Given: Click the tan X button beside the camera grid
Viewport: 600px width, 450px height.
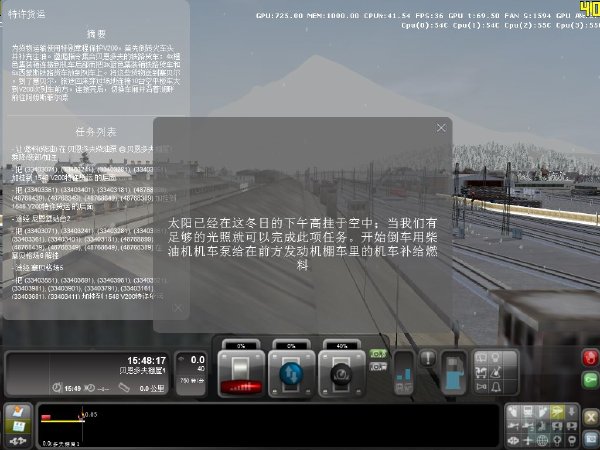Looking at the screenshot, I should (591, 417).
